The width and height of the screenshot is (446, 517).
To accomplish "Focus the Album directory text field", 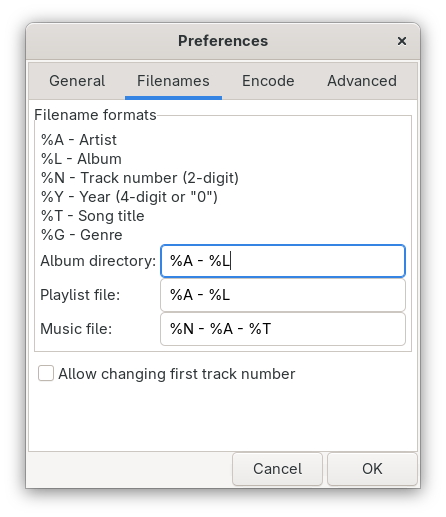I will tap(283, 261).
